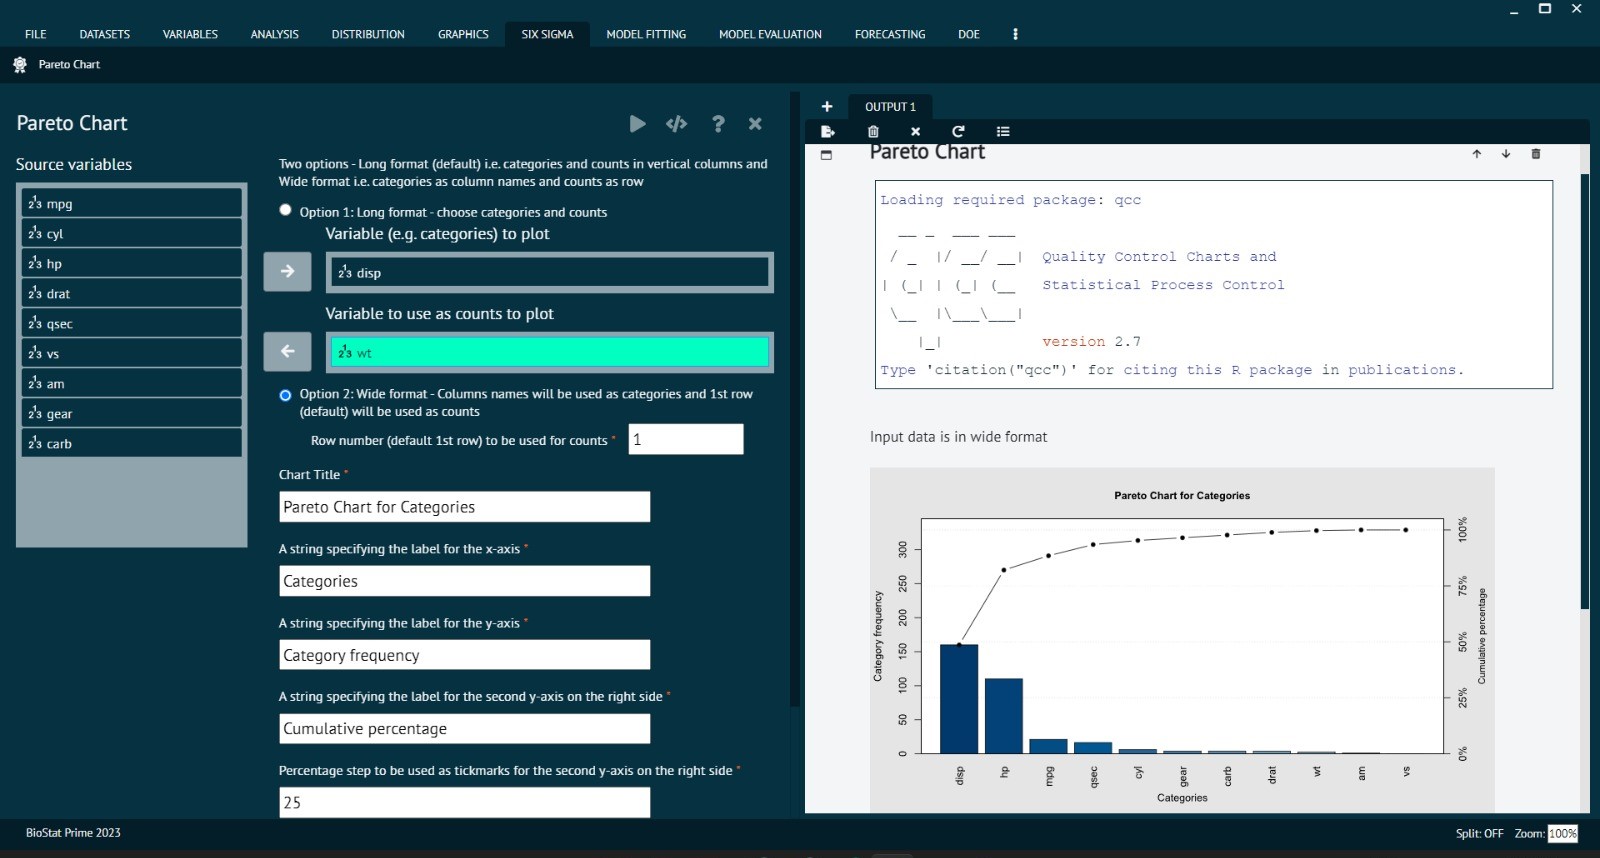This screenshot has width=1600, height=858.
Task: Delete the Pareto Chart output block
Action: click(1536, 154)
